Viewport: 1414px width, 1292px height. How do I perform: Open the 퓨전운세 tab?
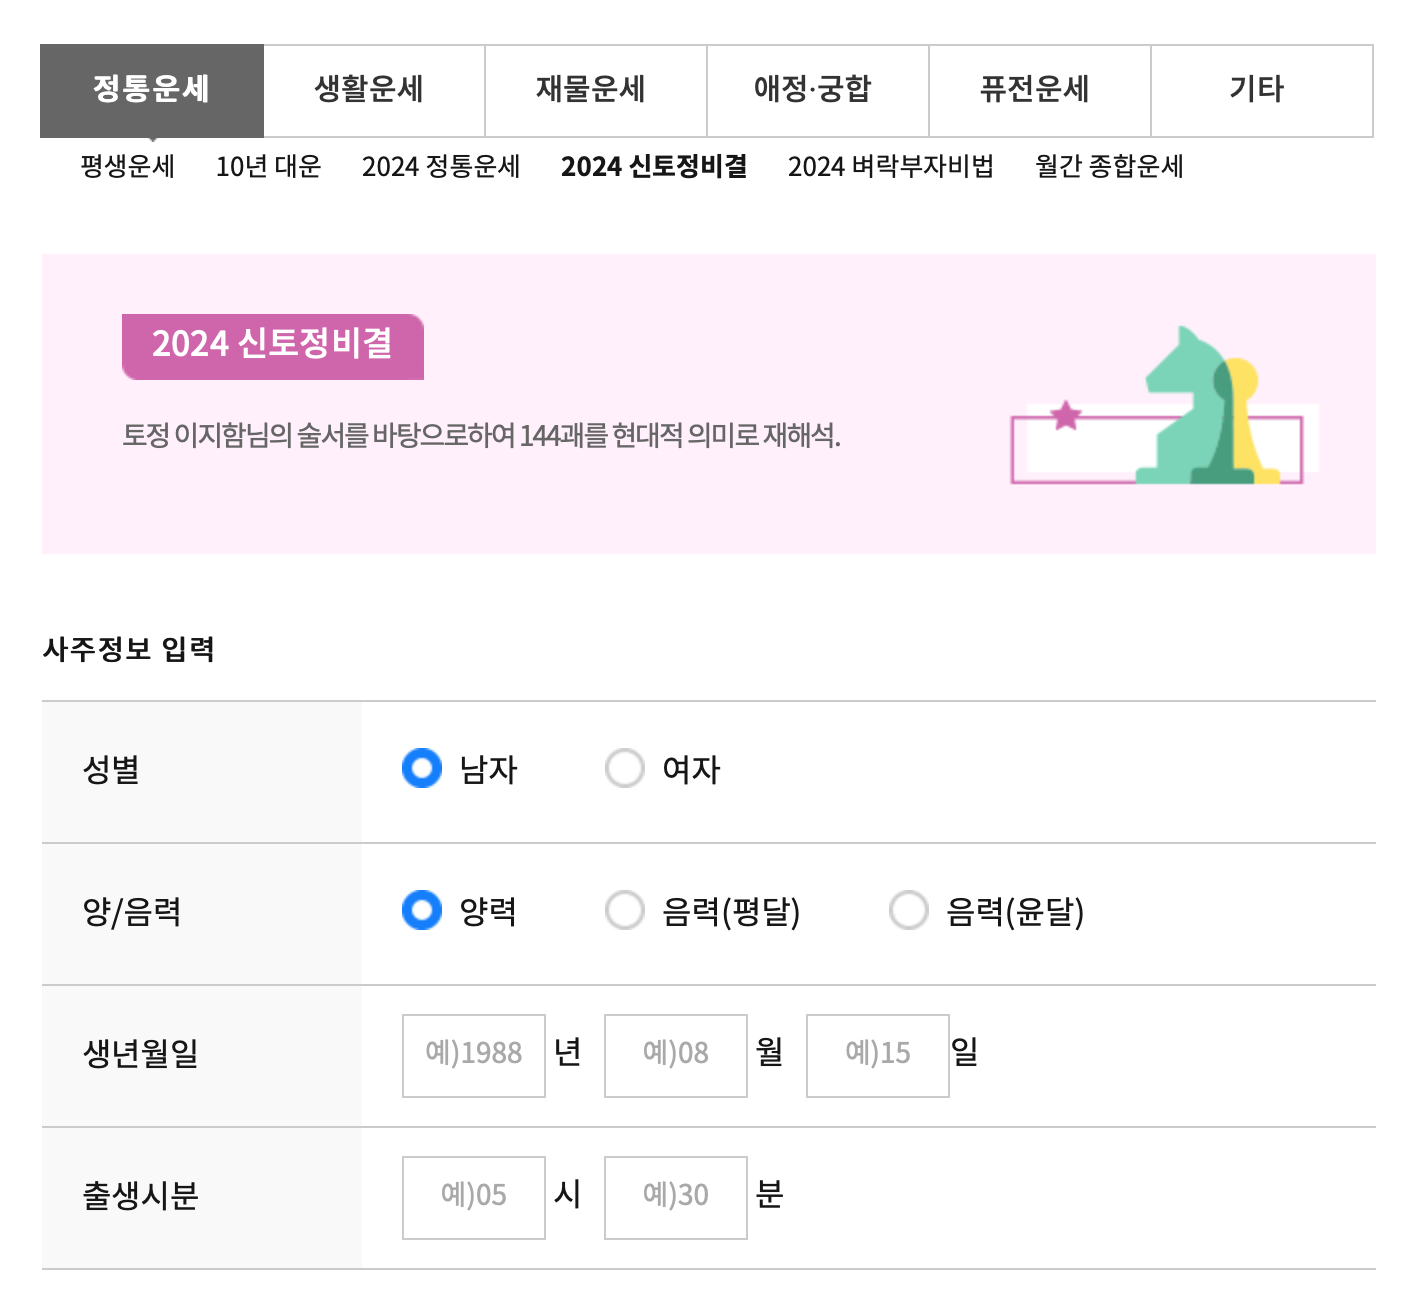point(1038,89)
